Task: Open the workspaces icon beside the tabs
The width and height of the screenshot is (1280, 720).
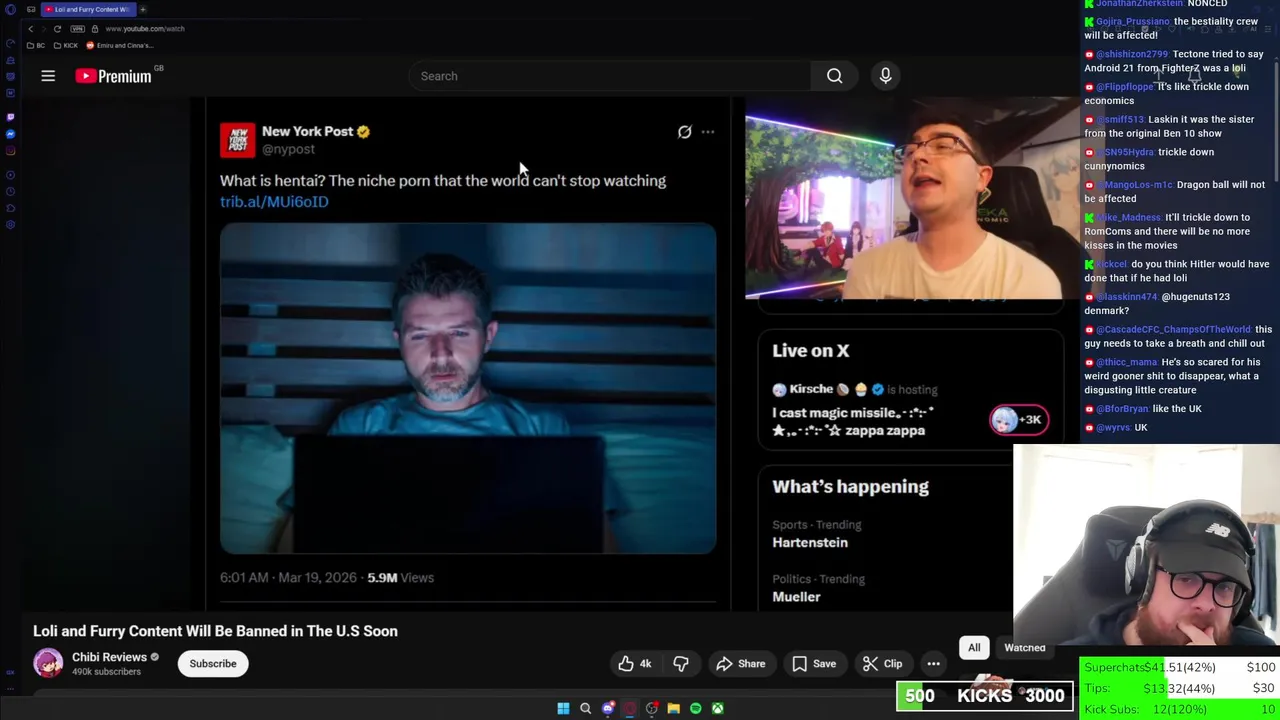Action: pyautogui.click(x=31, y=10)
